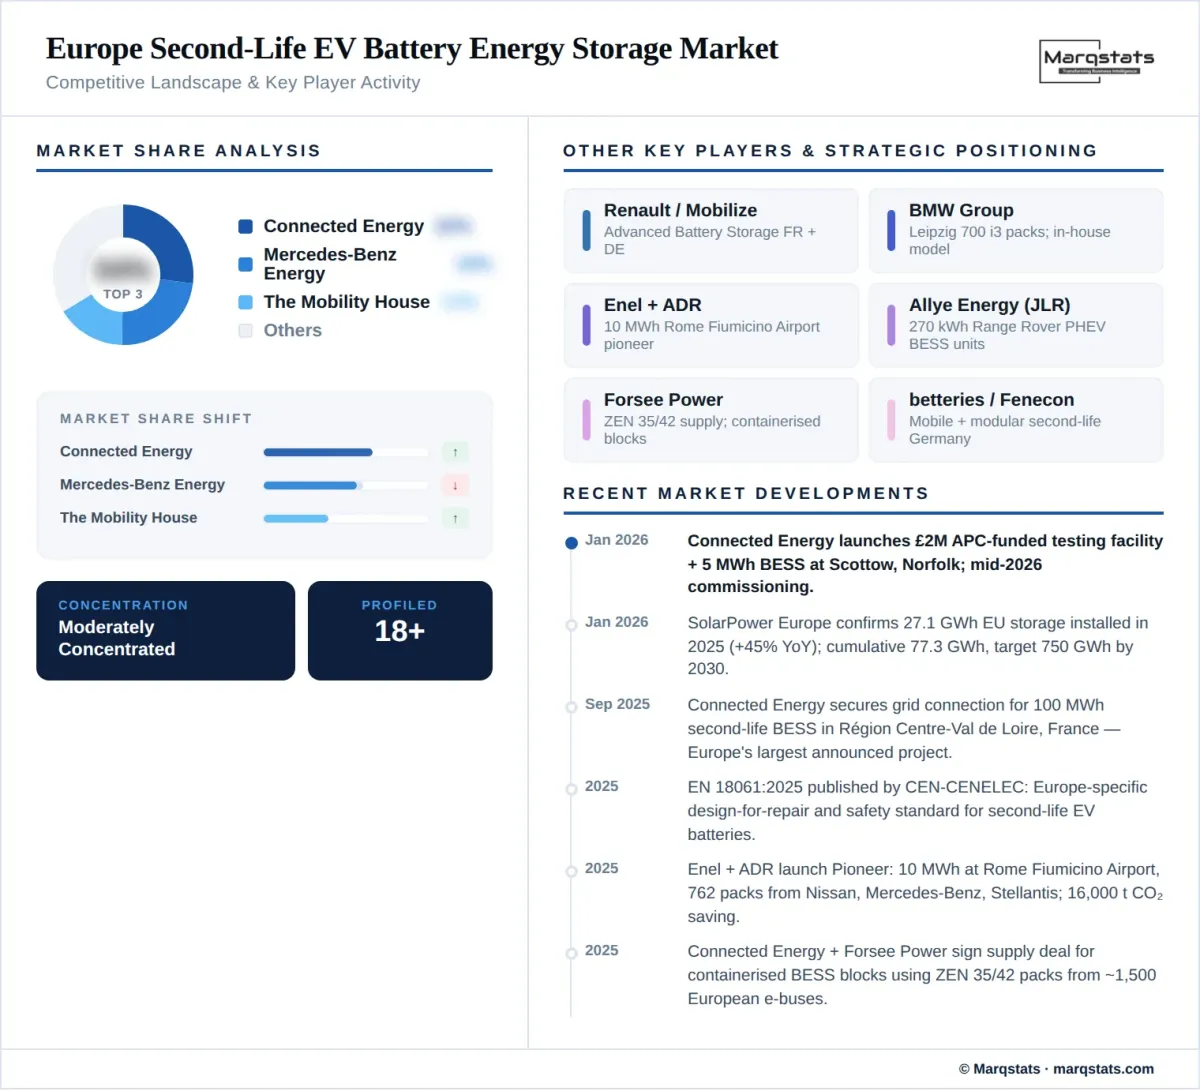The image size is (1200, 1091).
Task: Click the '© Marqstats · marqstats.com' footer link
Action: pyautogui.click(x=1056, y=1069)
